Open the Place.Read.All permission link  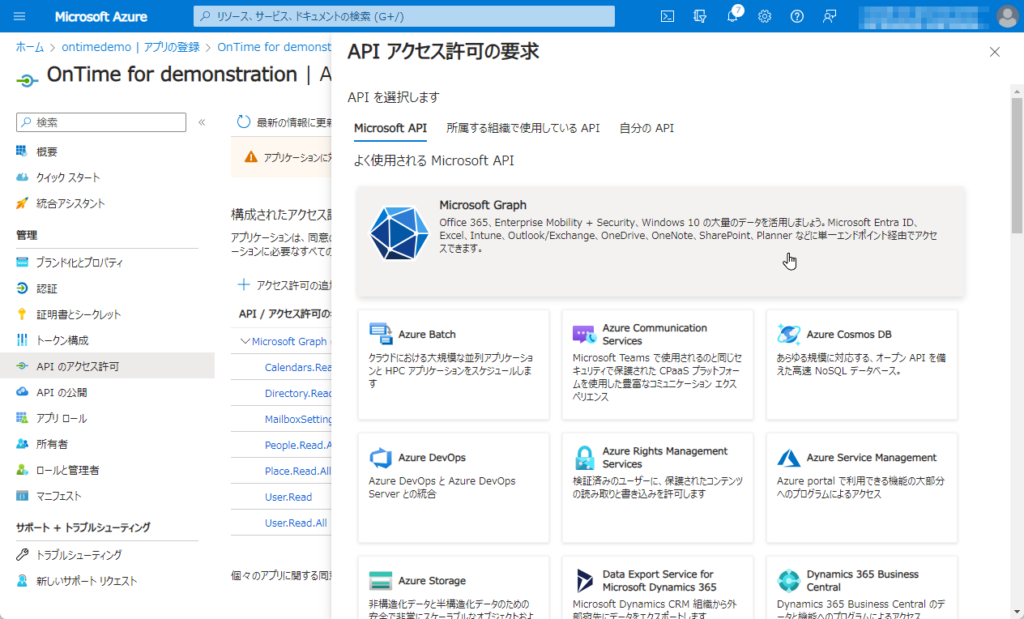[297, 471]
